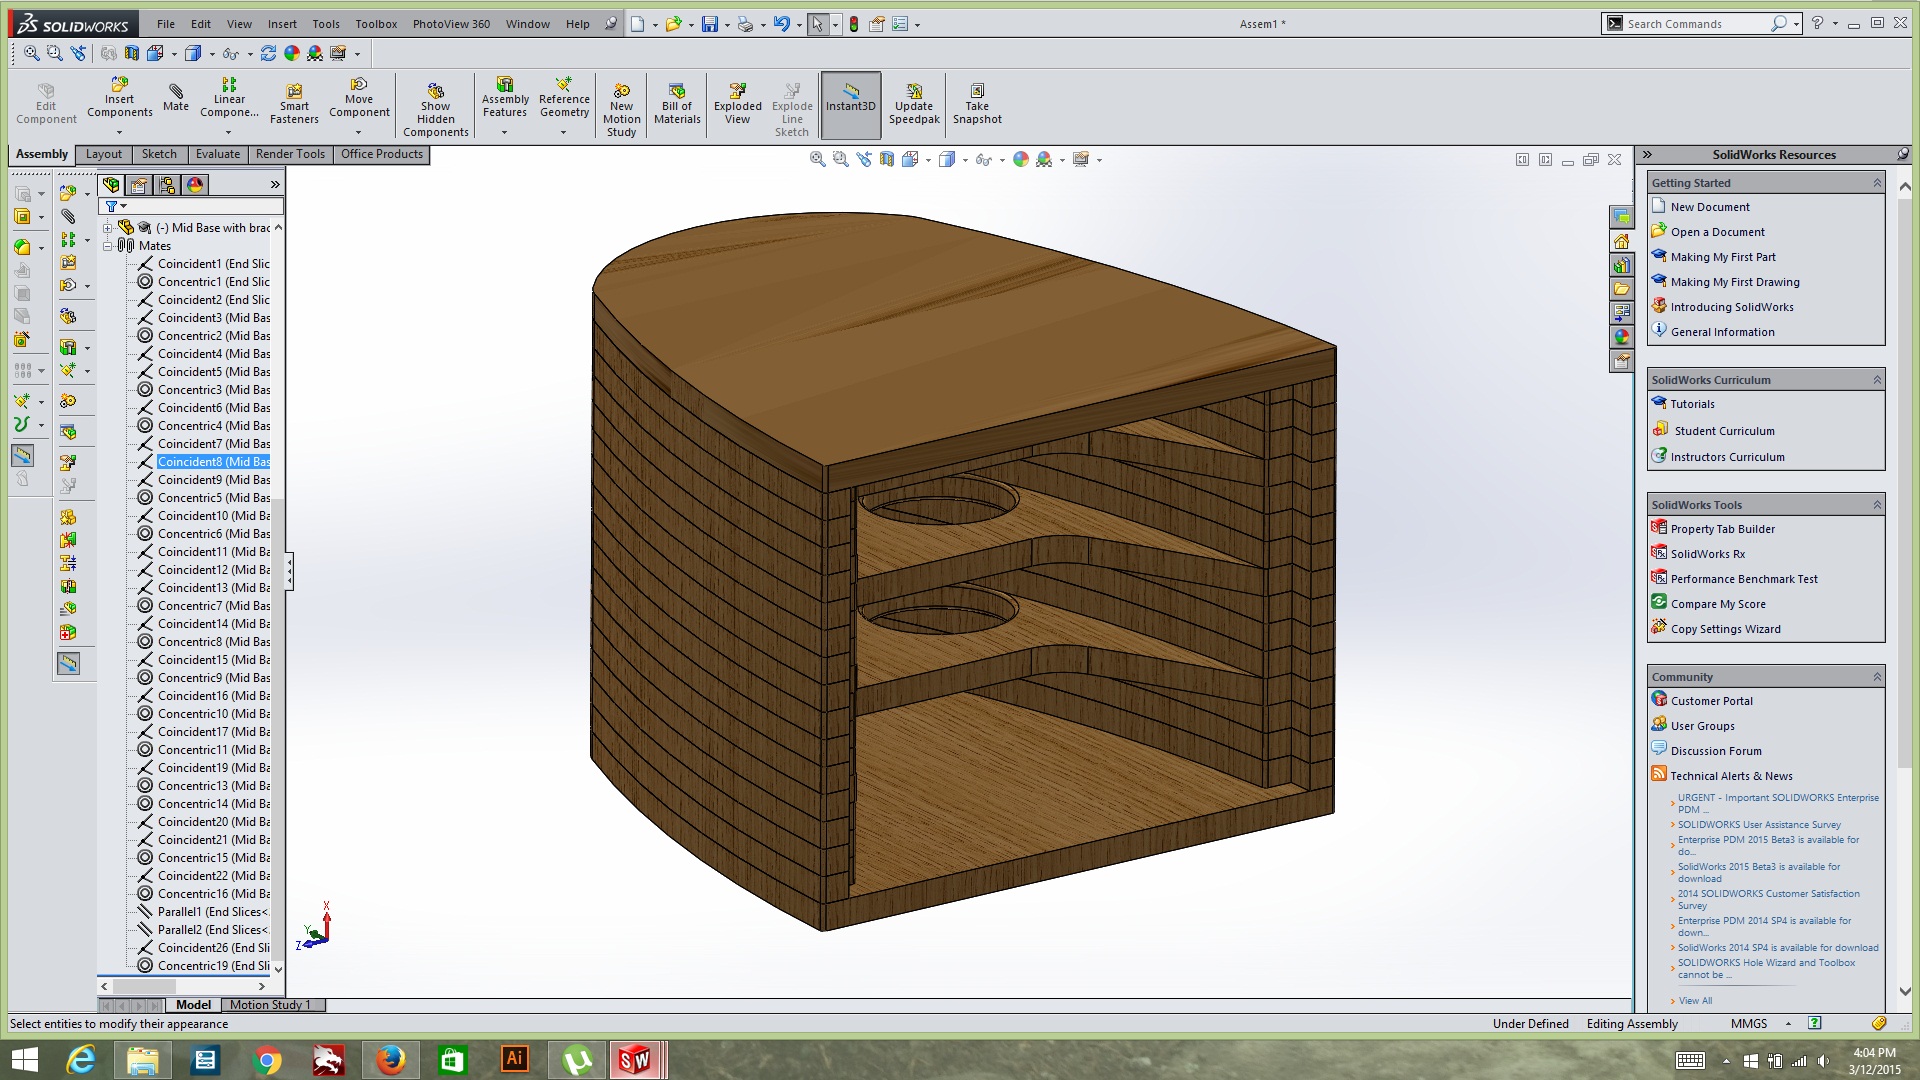Collapse the Community section
The image size is (1920, 1080).
(x=1877, y=677)
